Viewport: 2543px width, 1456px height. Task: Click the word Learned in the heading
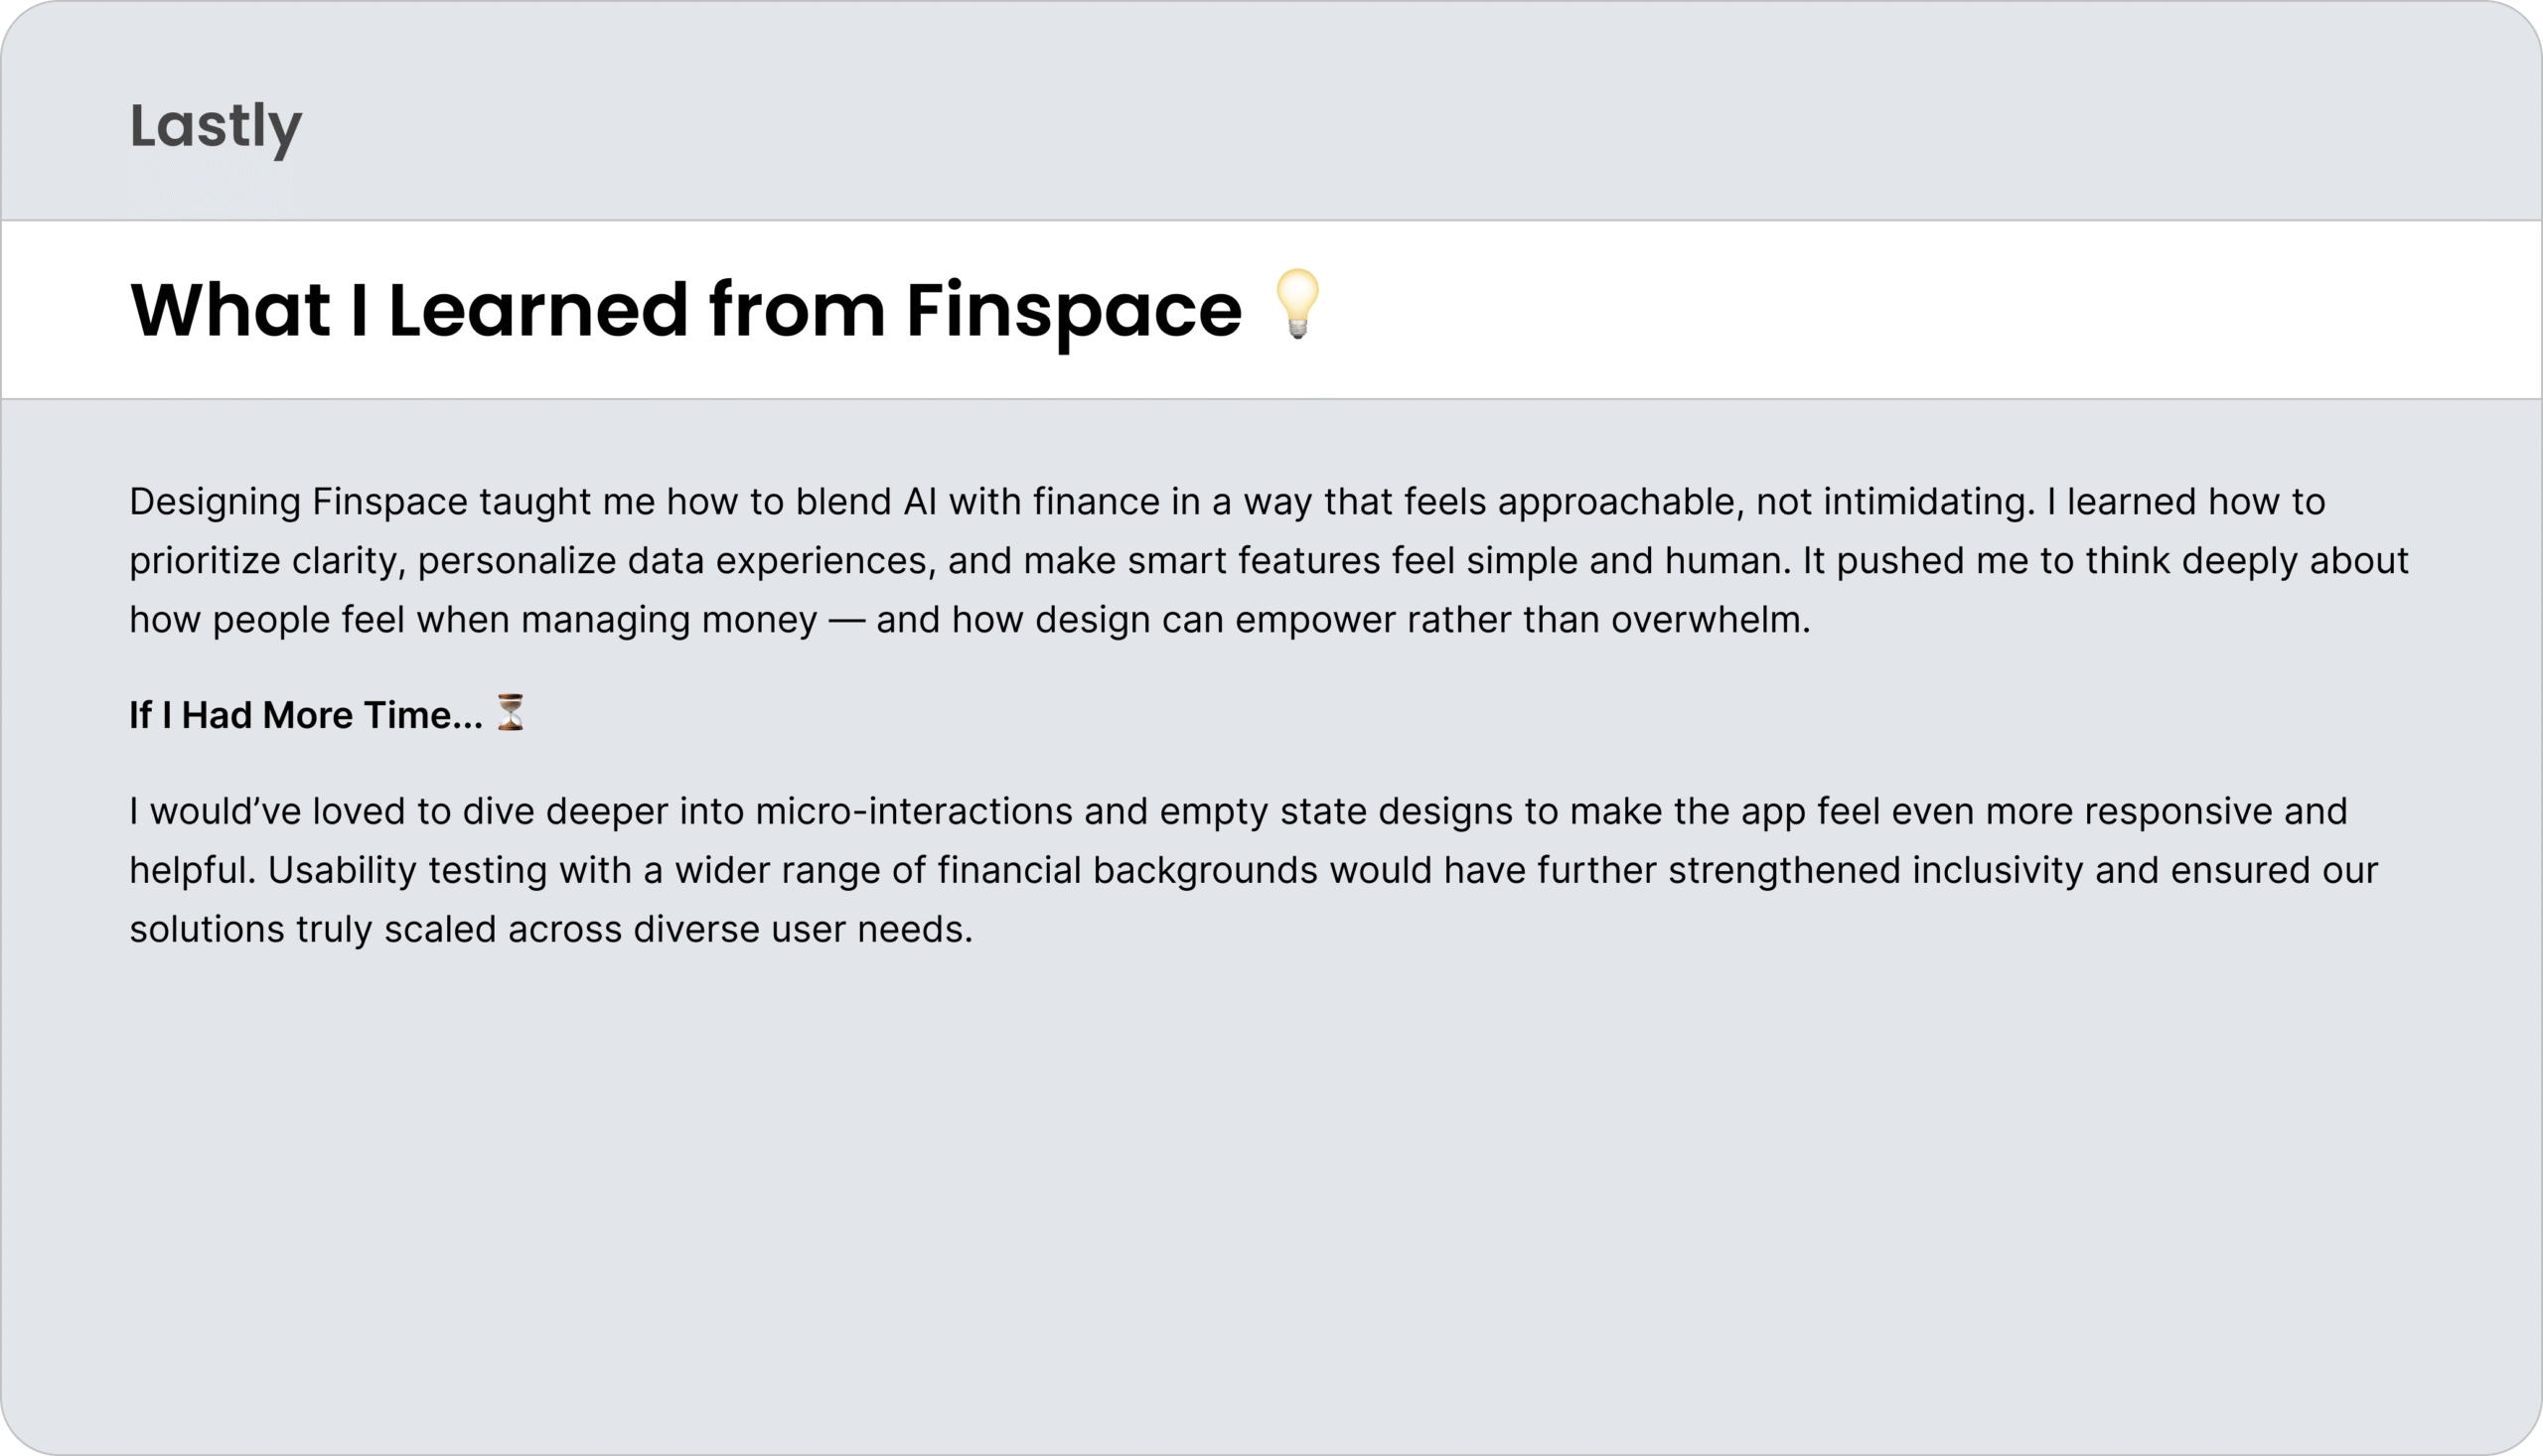tap(538, 310)
